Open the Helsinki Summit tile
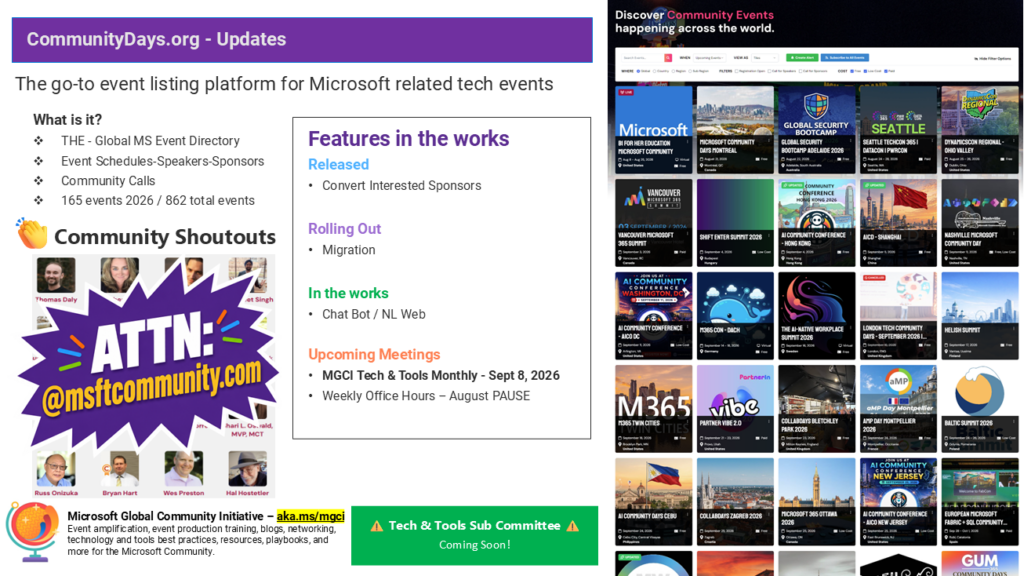The image size is (1024, 576). tap(980, 315)
